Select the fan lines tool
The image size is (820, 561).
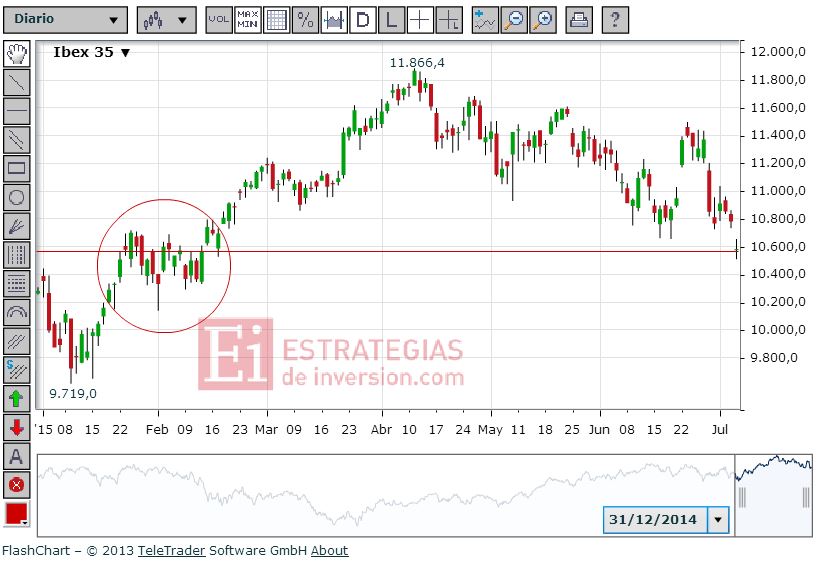(x=17, y=226)
